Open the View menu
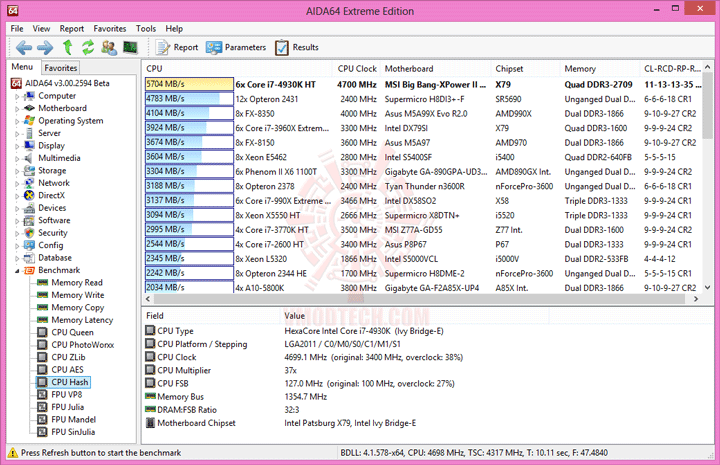 click(41, 28)
